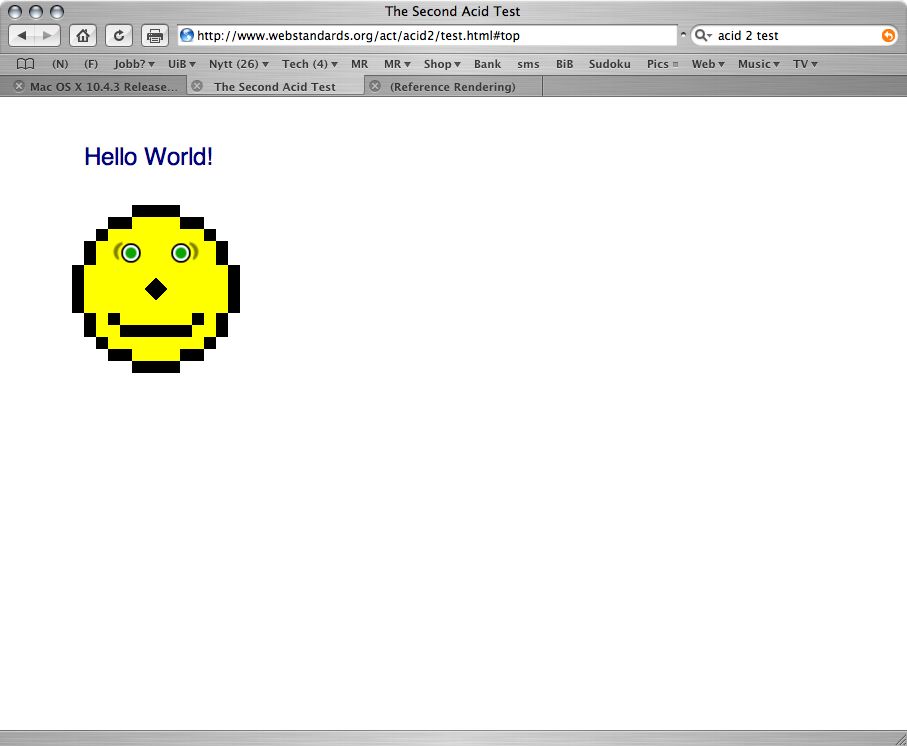
Task: Minimize the window with middle button
Action: pyautogui.click(x=36, y=12)
